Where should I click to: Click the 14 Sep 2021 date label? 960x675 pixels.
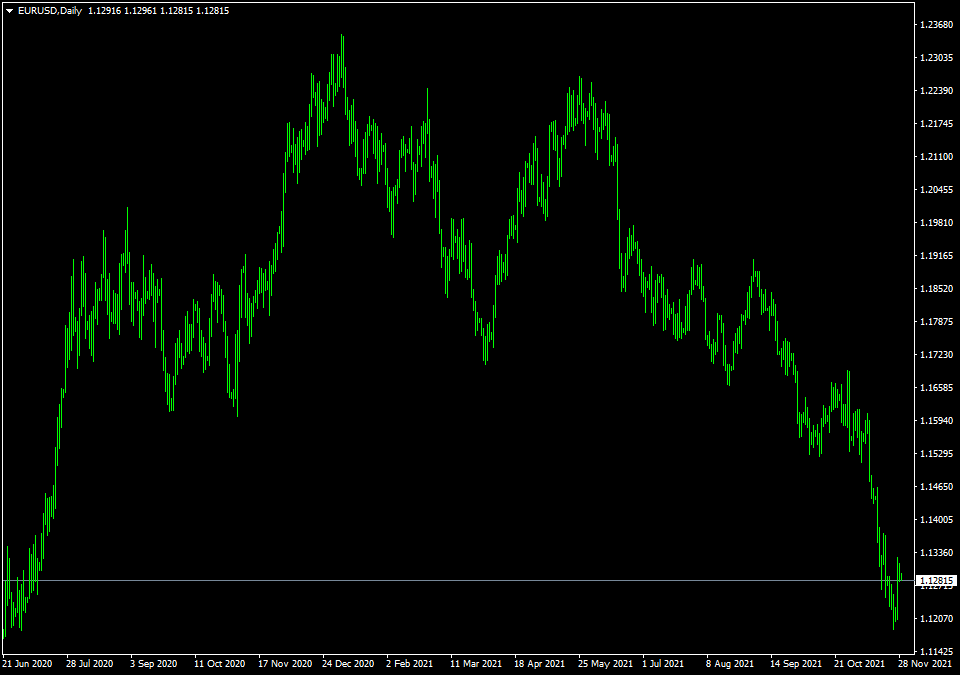tap(795, 664)
